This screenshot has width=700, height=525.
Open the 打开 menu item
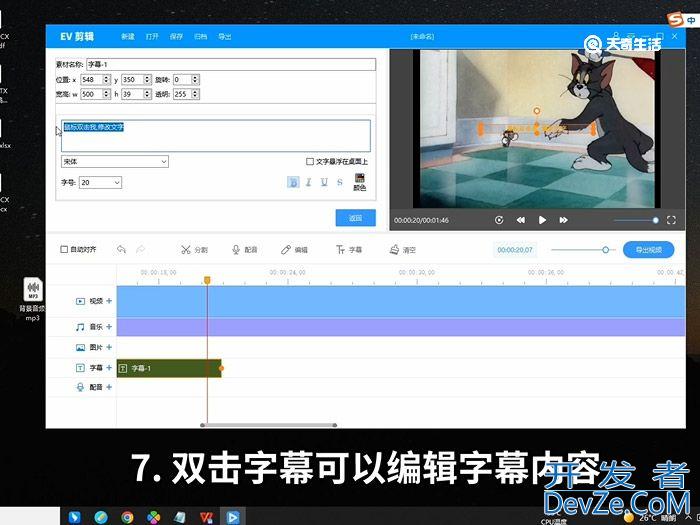(x=152, y=37)
